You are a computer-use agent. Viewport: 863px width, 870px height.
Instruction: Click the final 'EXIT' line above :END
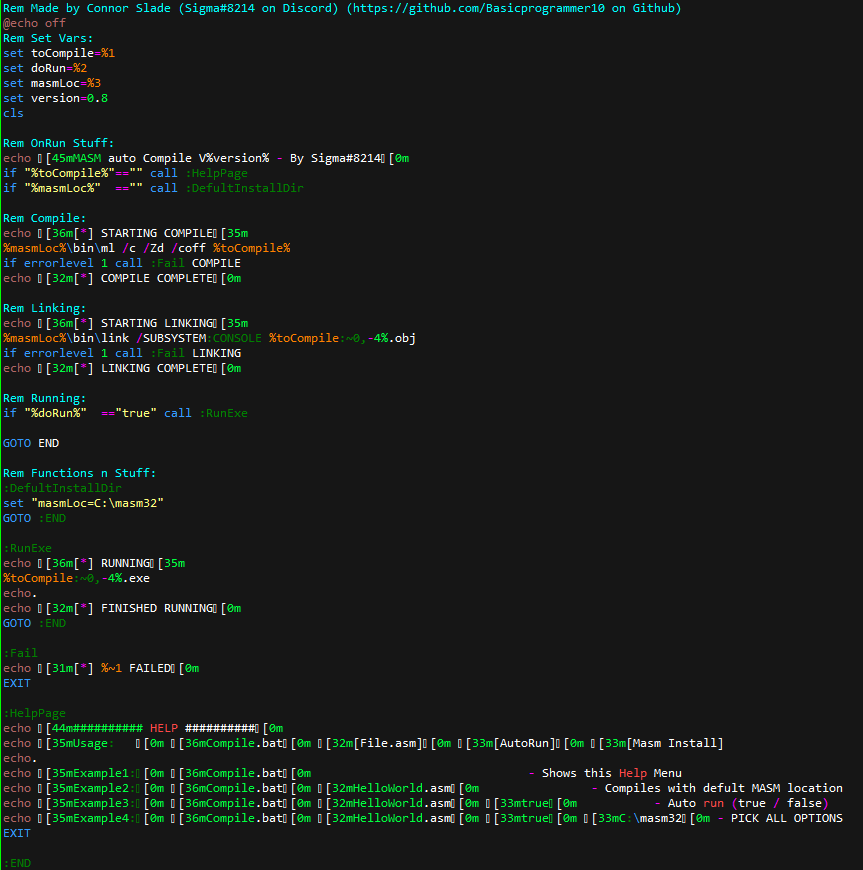click(x=17, y=832)
